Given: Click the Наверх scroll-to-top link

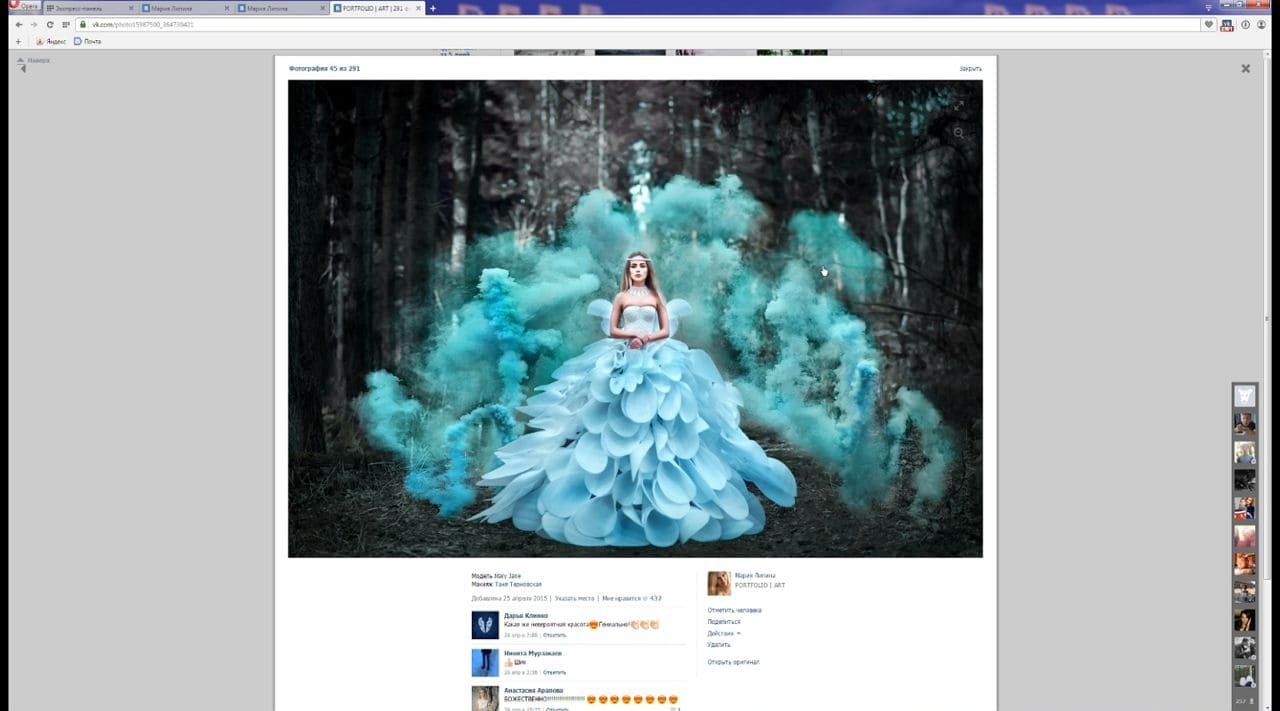Looking at the screenshot, I should 33,61.
